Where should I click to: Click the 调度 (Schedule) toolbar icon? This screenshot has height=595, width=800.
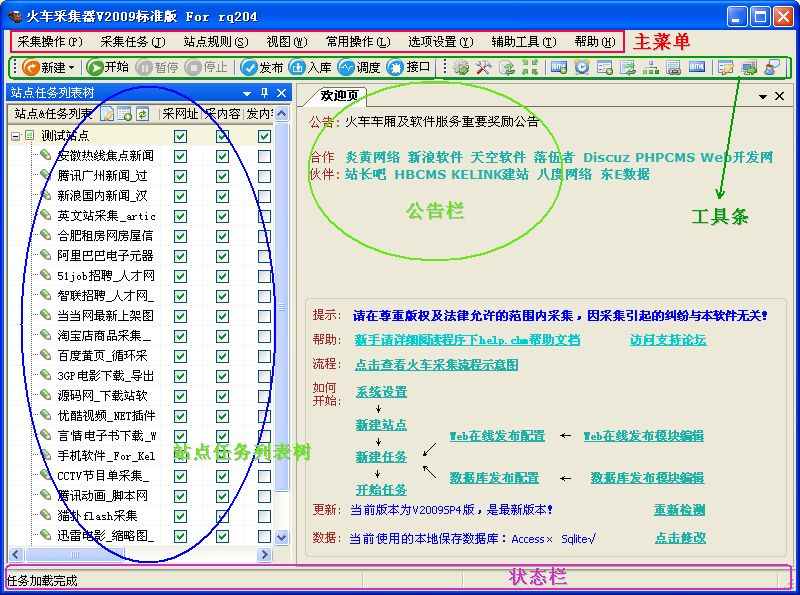(x=359, y=67)
